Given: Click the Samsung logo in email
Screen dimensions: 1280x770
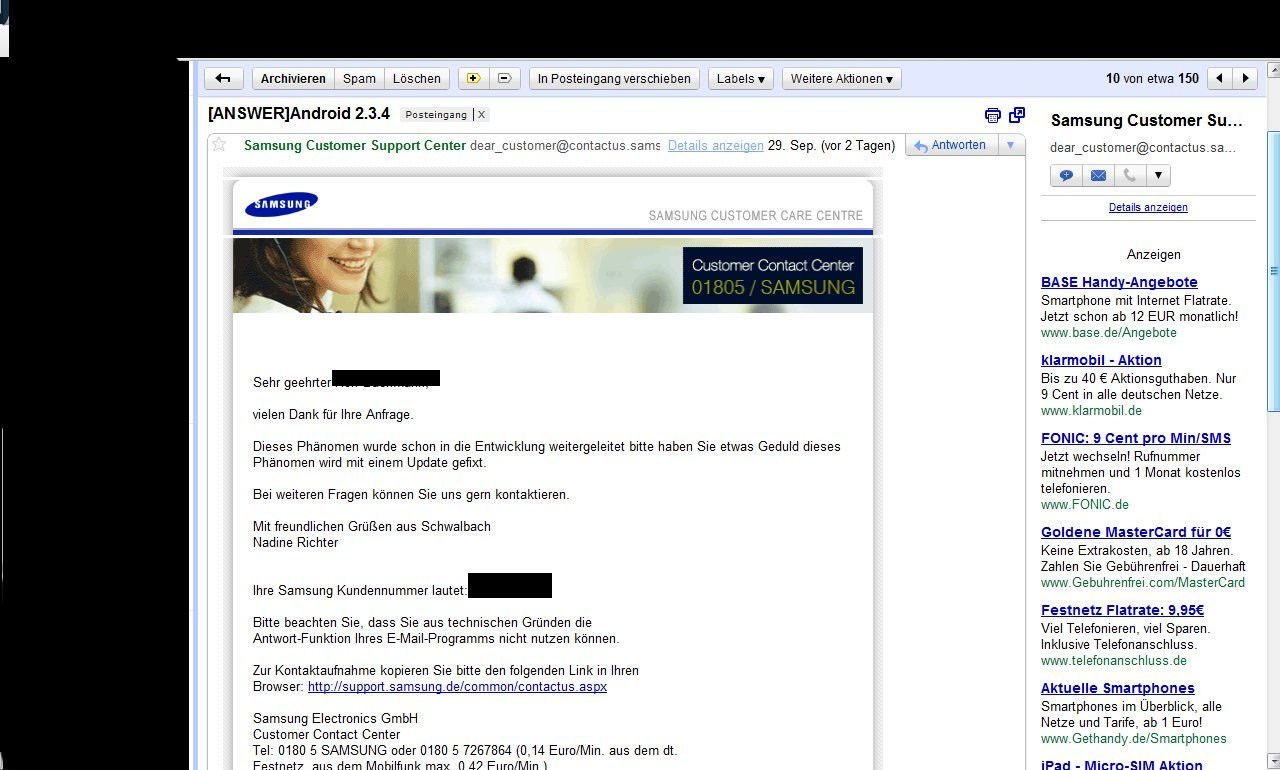Looking at the screenshot, I should 281,204.
